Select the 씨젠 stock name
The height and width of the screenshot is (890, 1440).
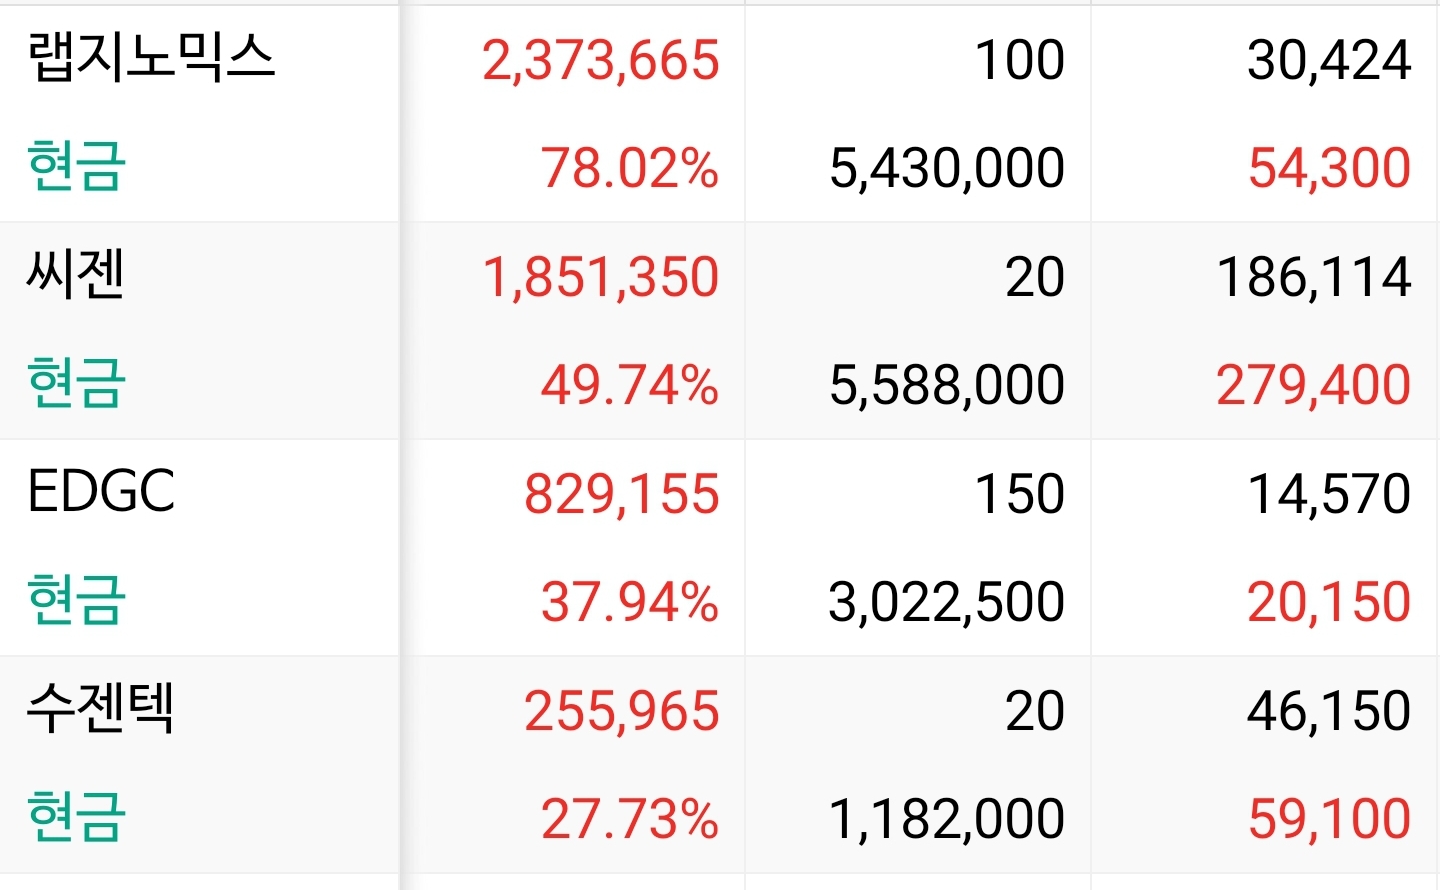click(x=76, y=275)
